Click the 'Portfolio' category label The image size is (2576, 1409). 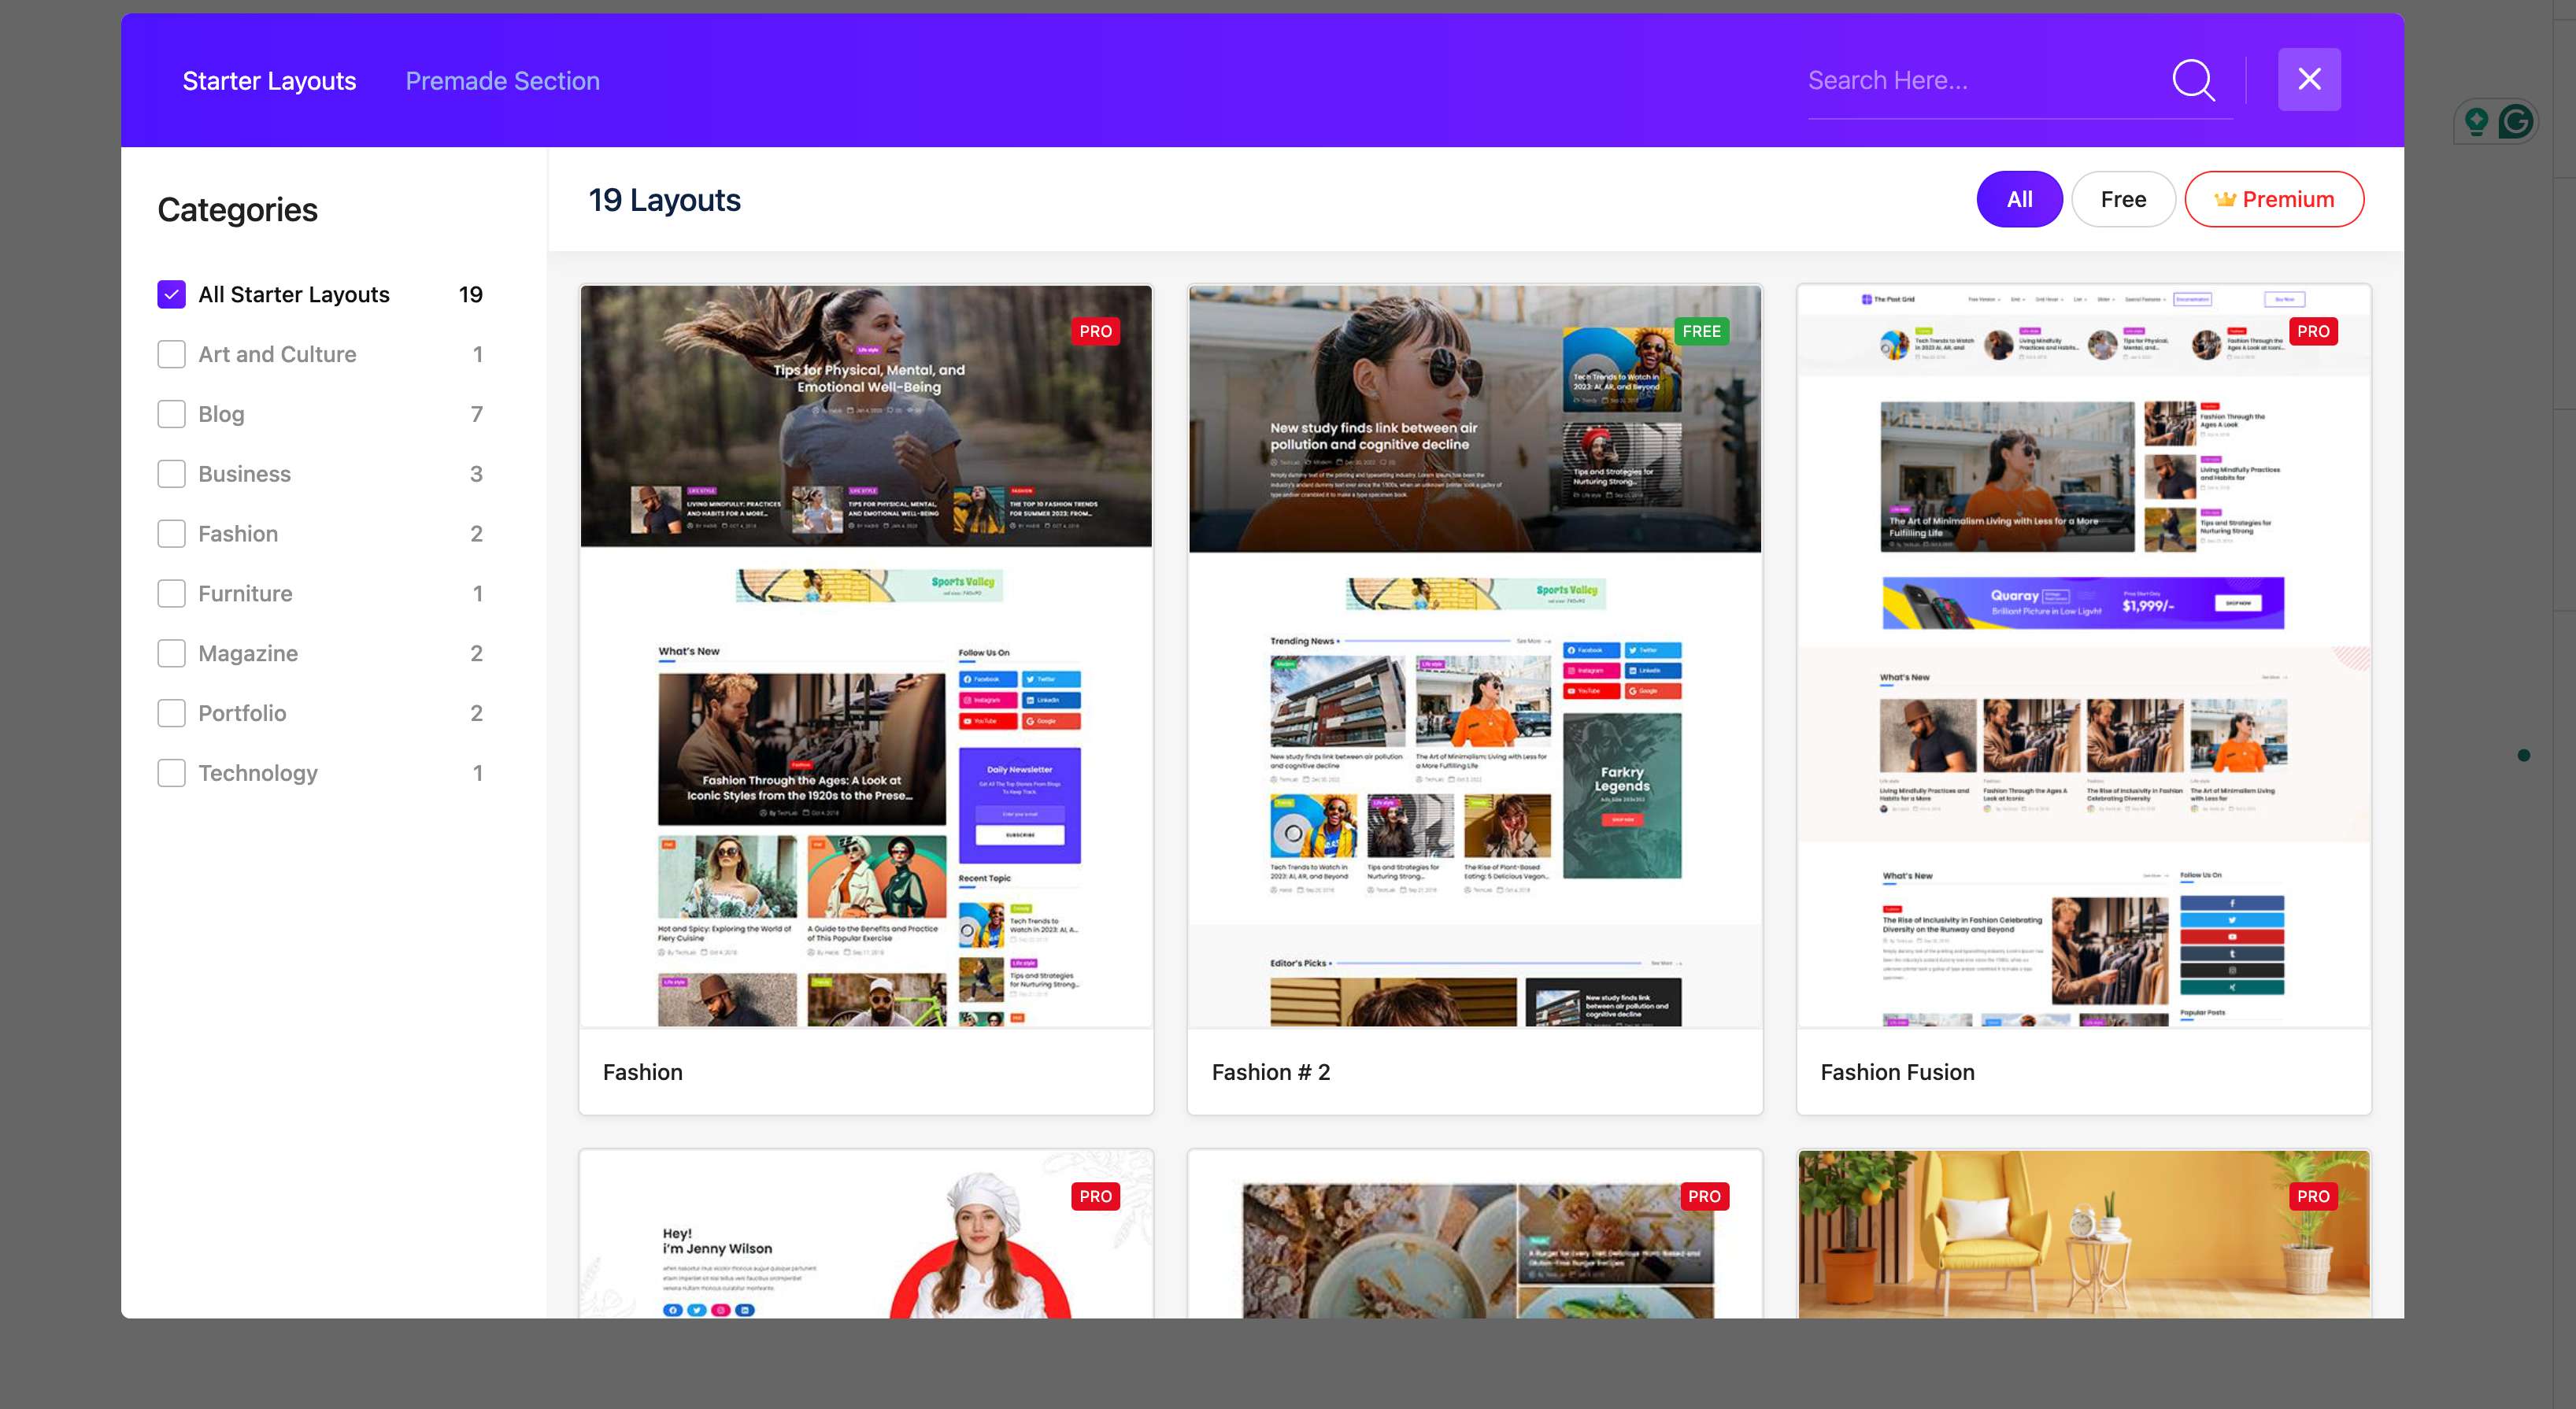click(242, 713)
